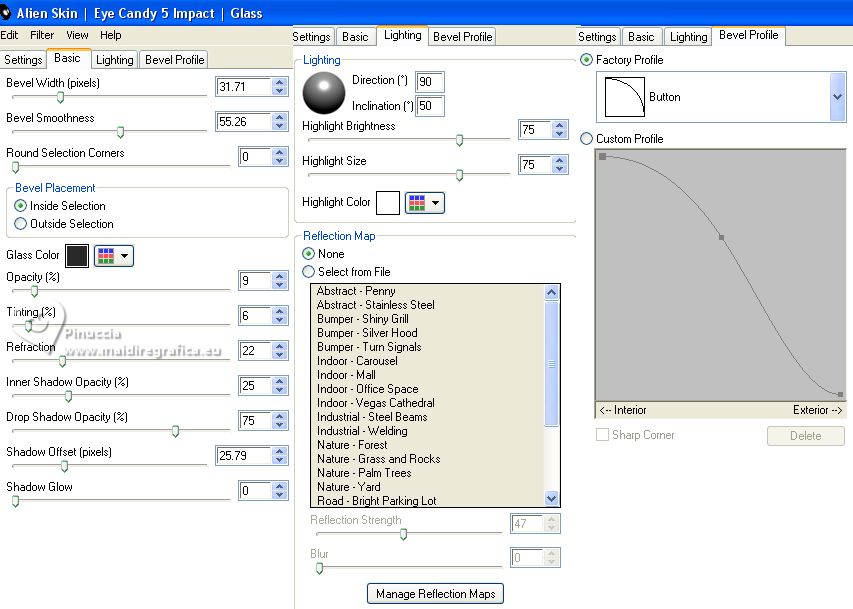Click the lighting direction sphere preview
Screen dimensions: 853x609
[324, 93]
